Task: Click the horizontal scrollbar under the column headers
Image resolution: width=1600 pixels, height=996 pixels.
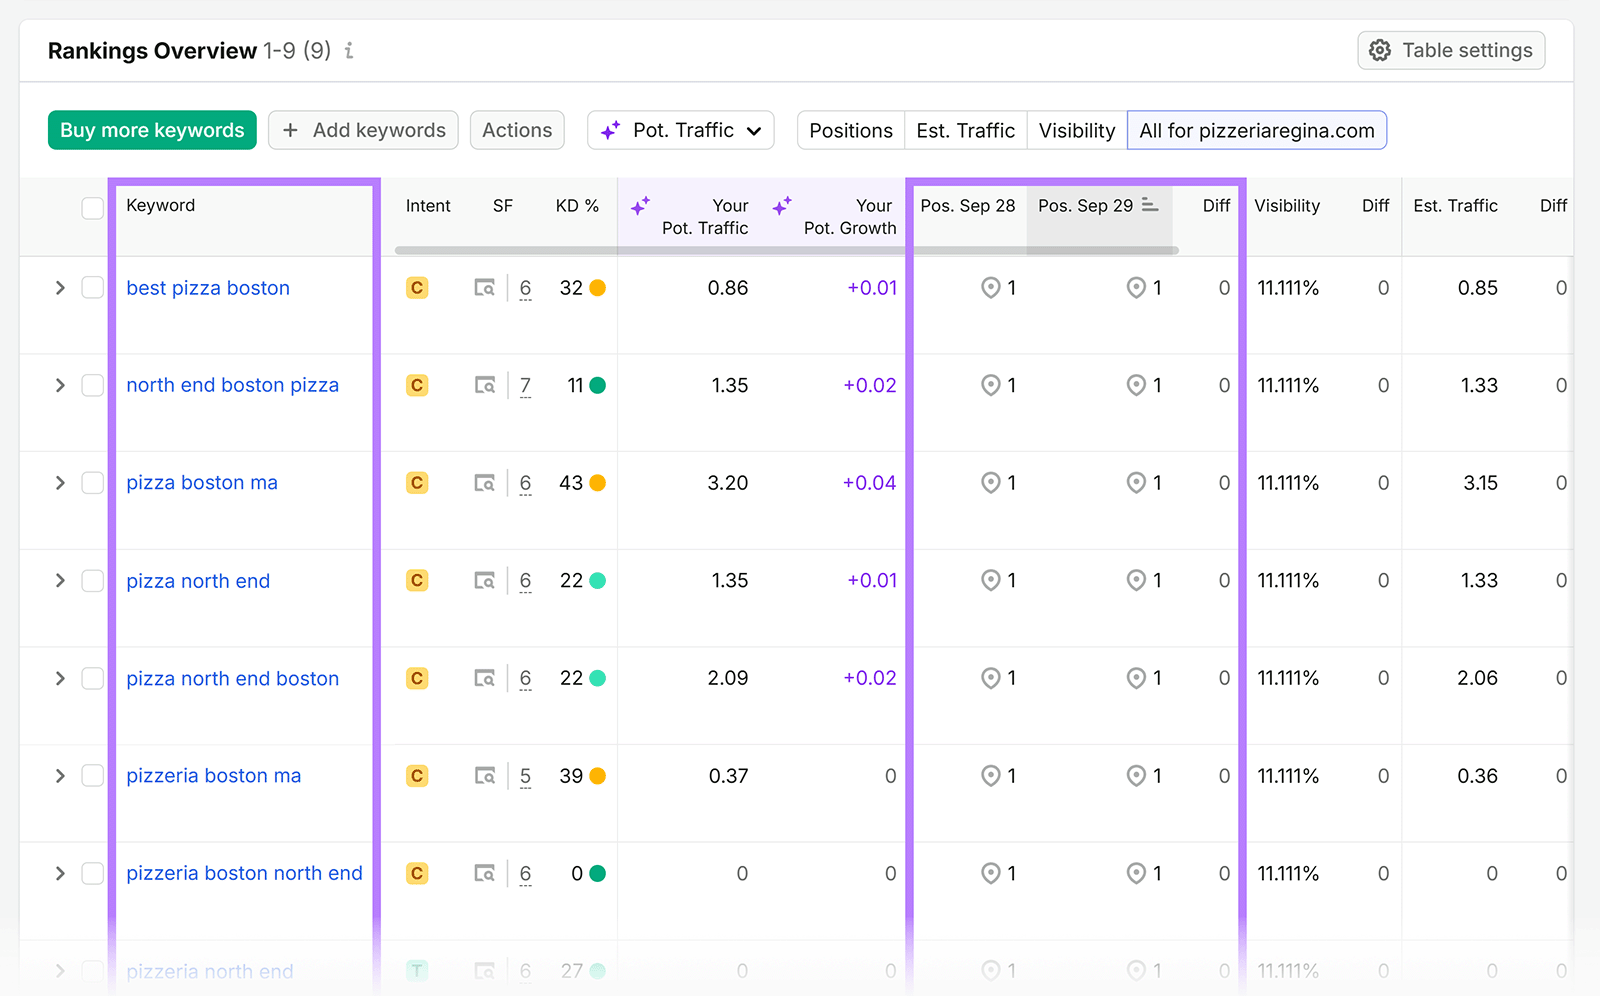Action: [787, 250]
